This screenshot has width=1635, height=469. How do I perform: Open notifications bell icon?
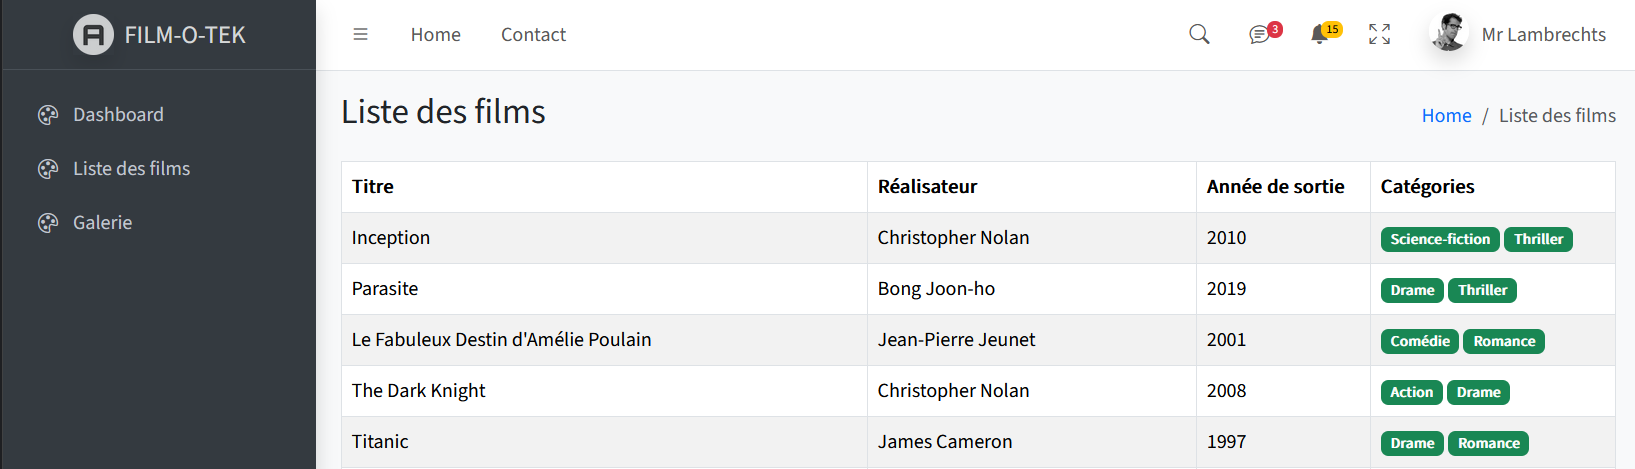tap(1319, 35)
